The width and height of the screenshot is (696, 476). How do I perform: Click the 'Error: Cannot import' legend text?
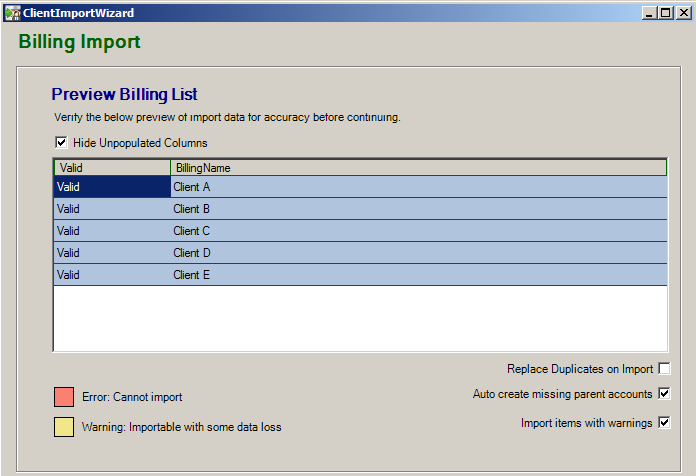(x=132, y=397)
